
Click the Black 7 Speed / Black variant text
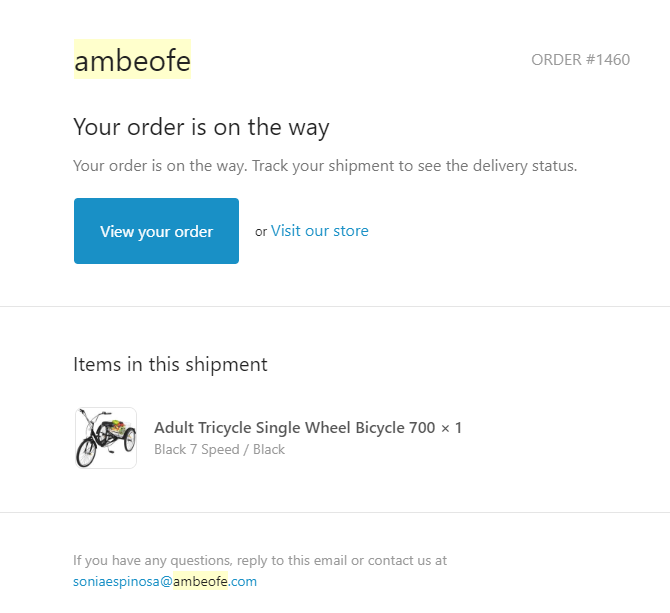219,449
